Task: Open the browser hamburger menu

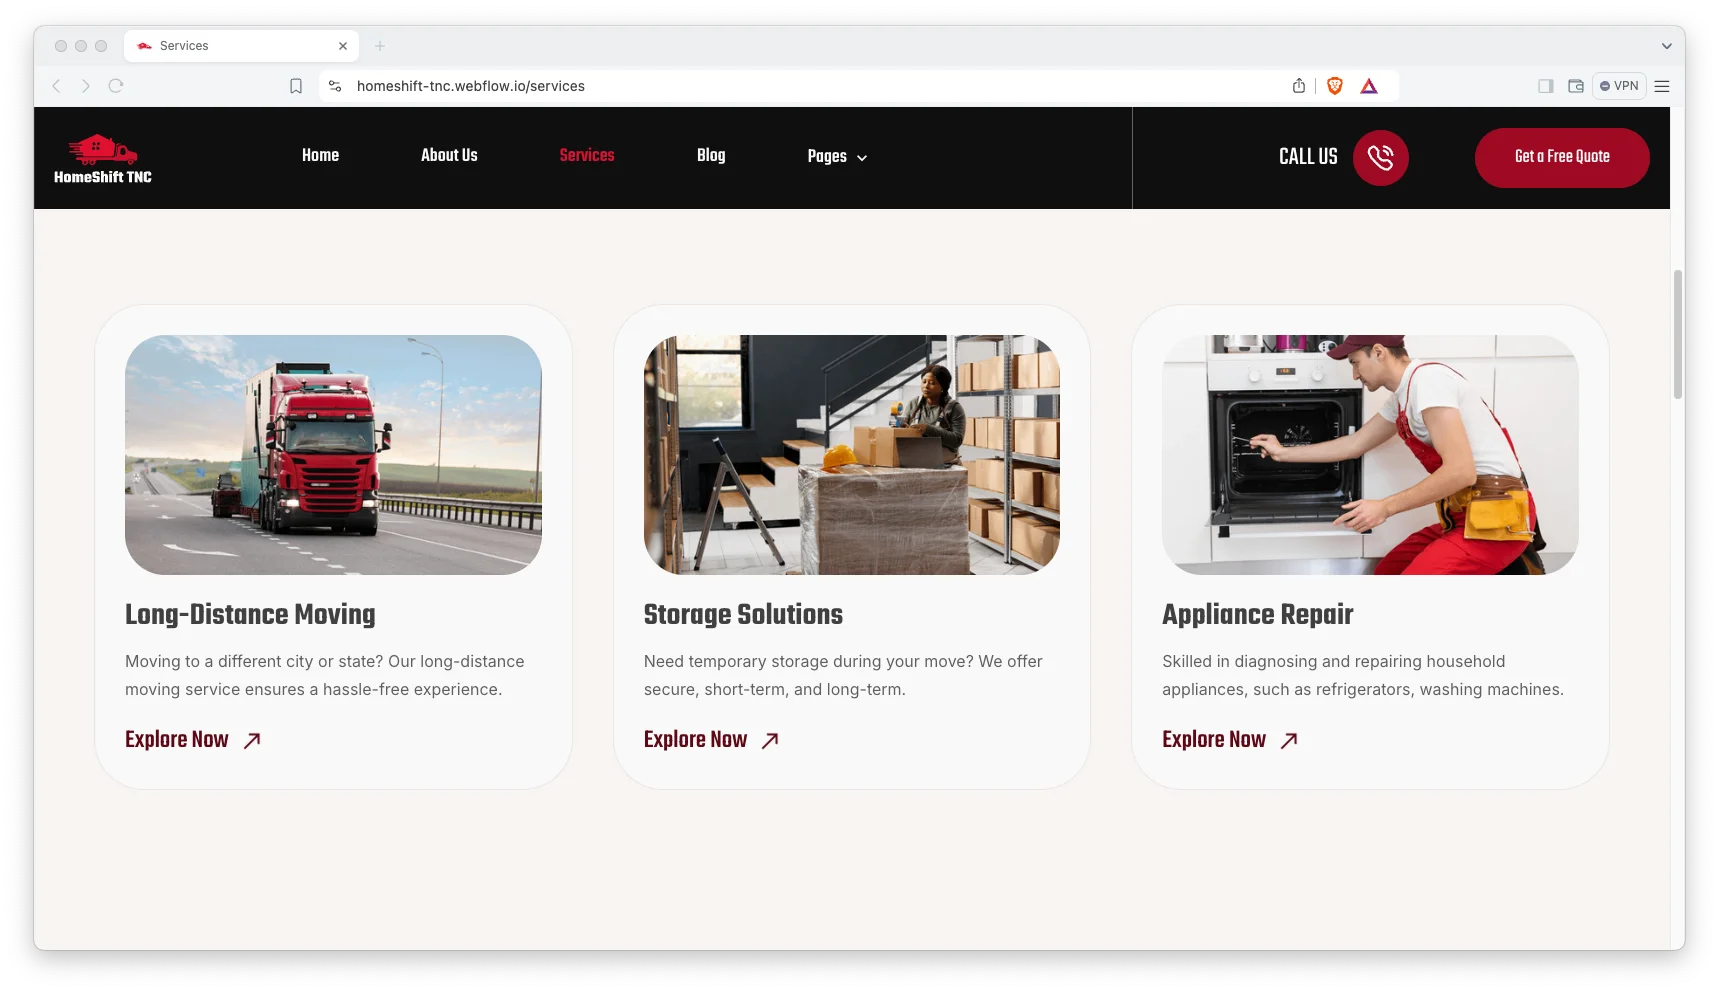Action: point(1662,86)
